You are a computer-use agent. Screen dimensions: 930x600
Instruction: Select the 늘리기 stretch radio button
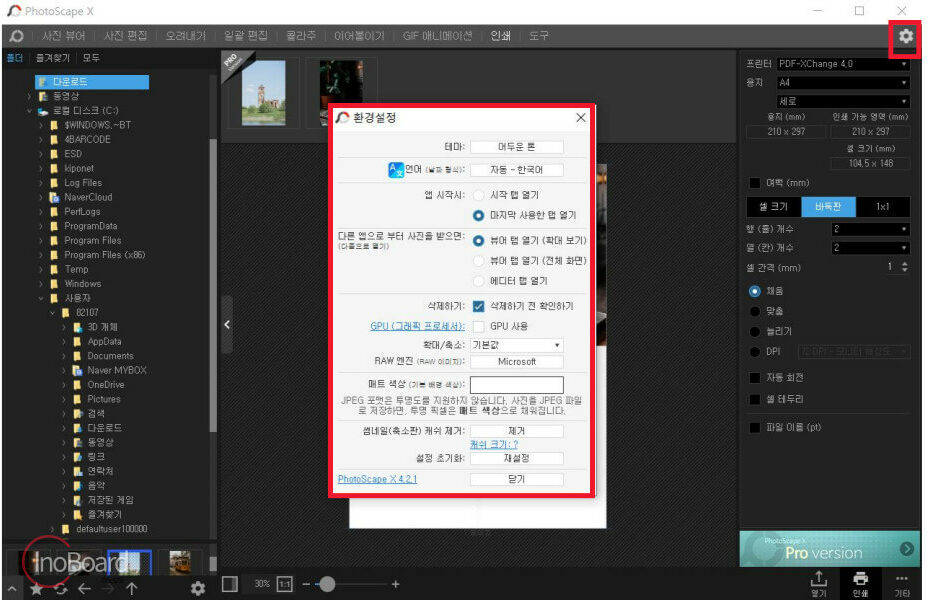(754, 331)
